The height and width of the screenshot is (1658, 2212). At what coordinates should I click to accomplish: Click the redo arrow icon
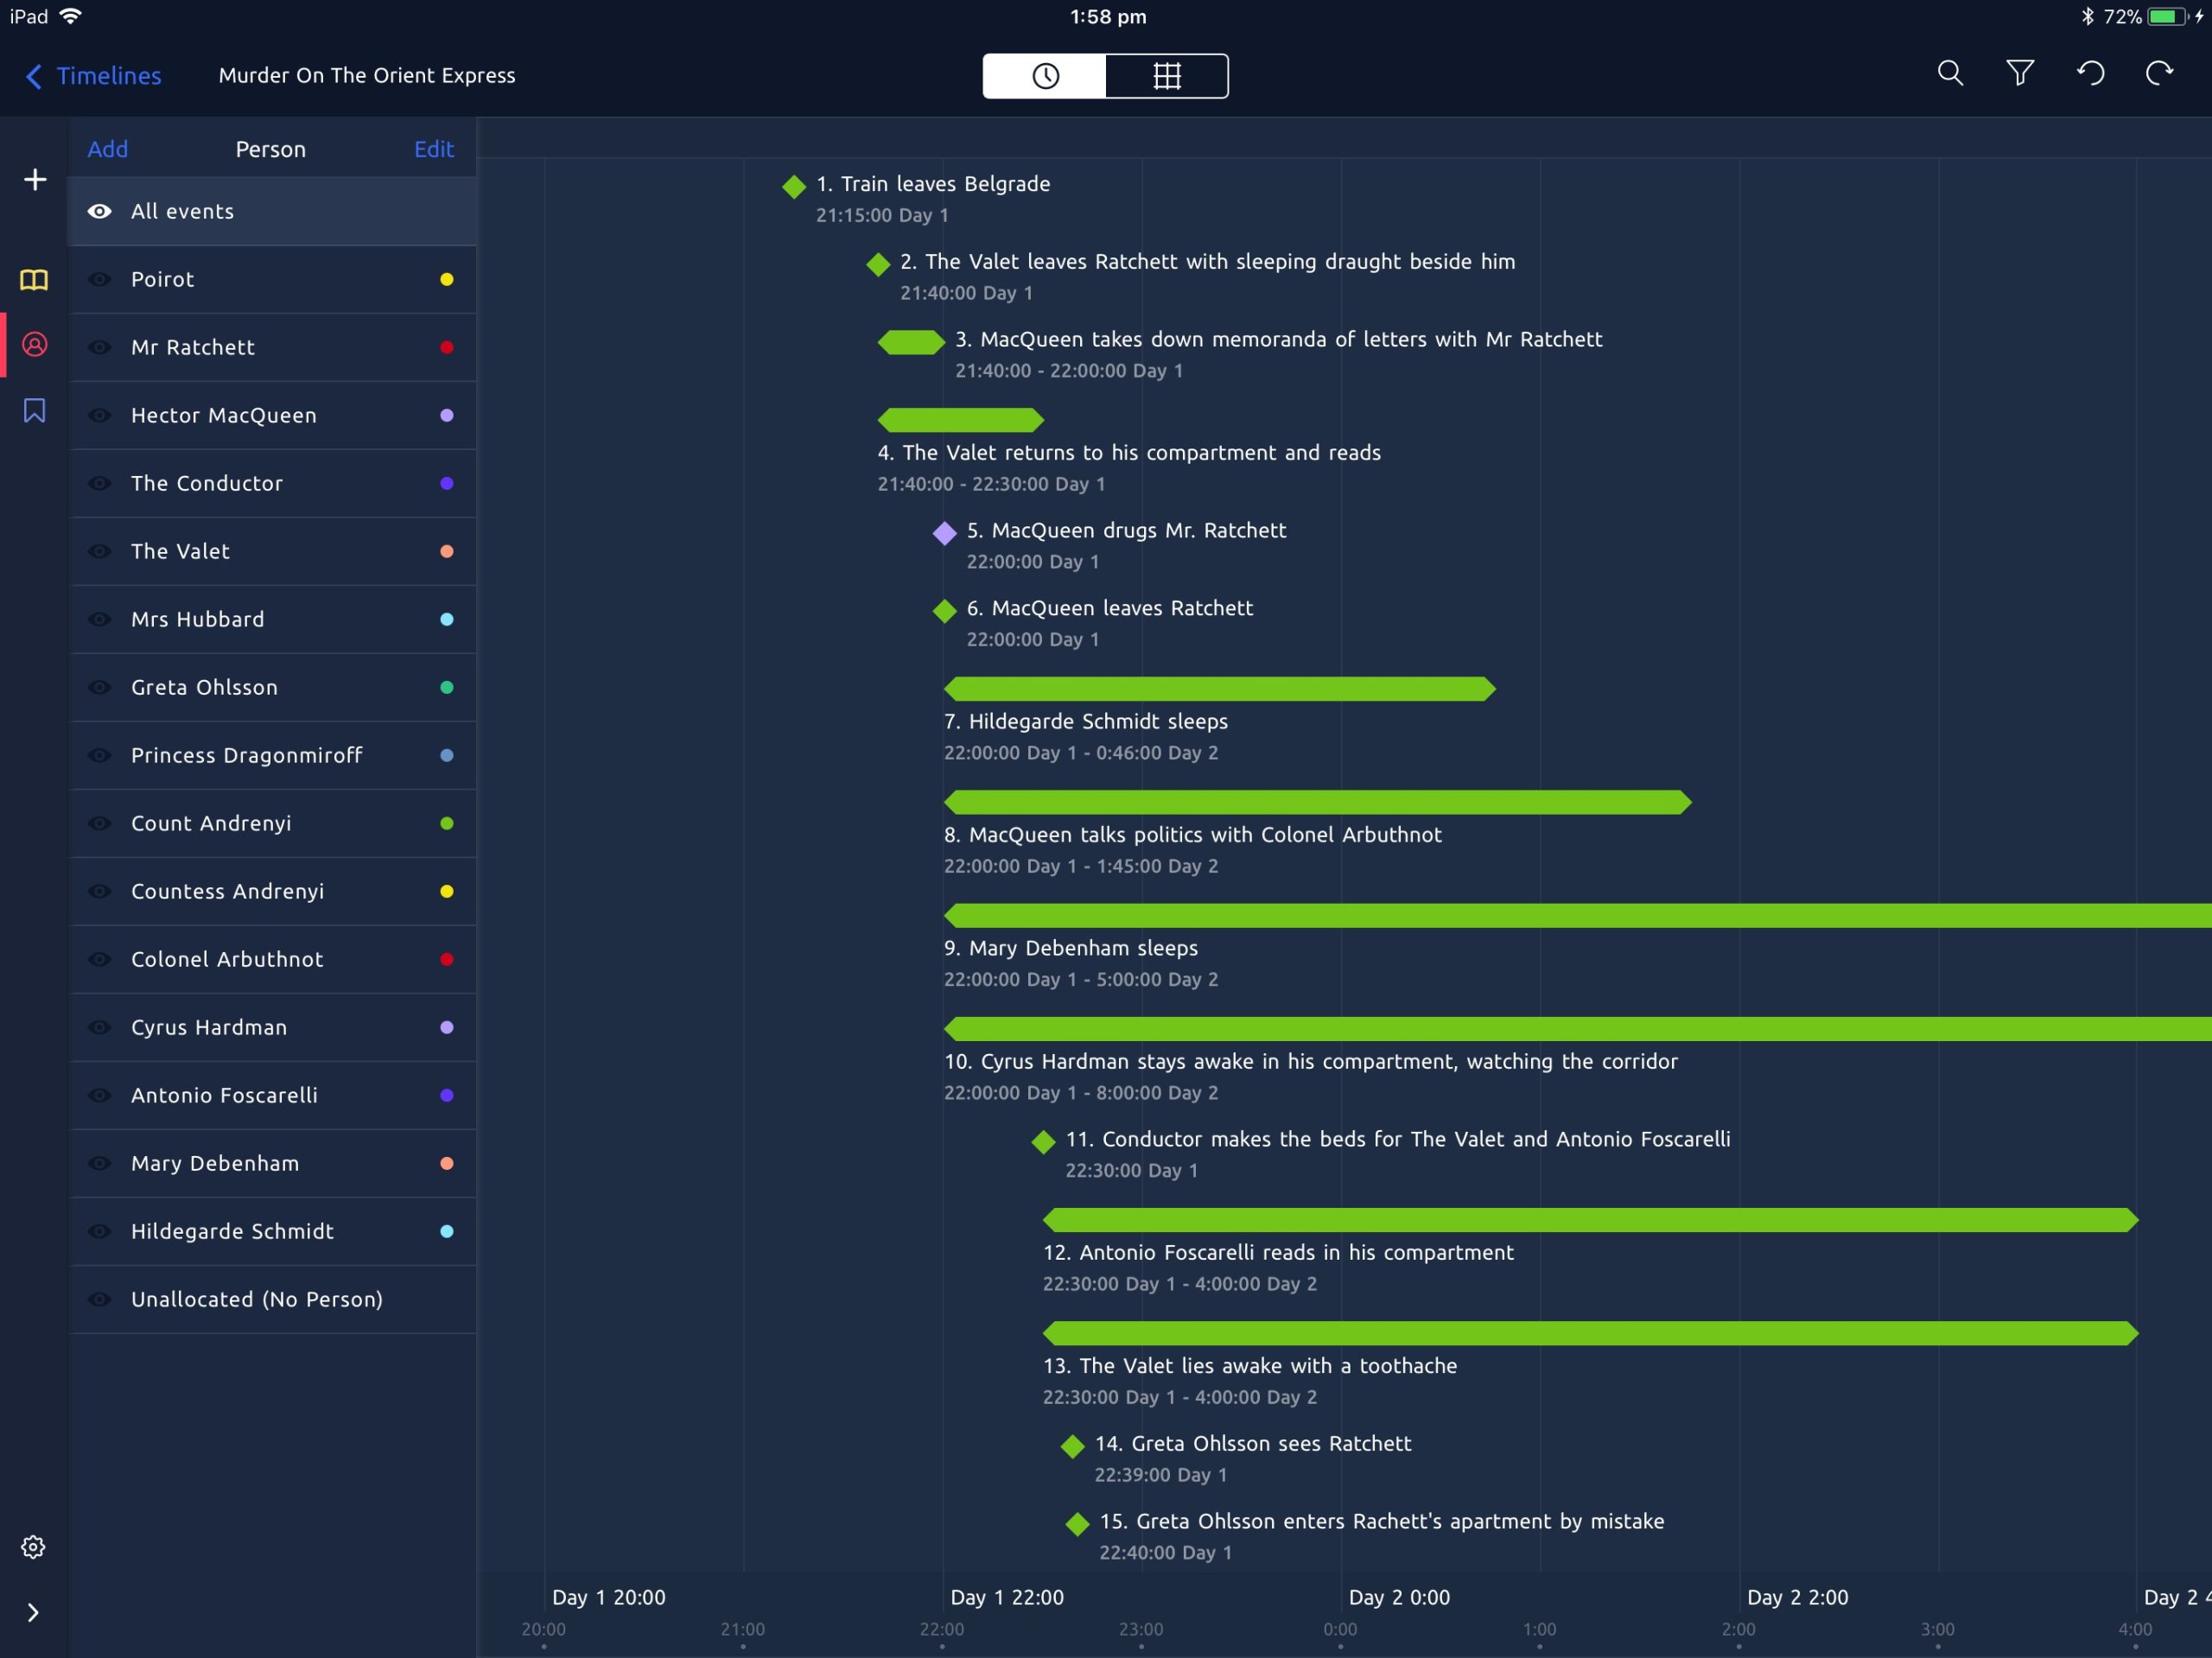coord(2159,74)
